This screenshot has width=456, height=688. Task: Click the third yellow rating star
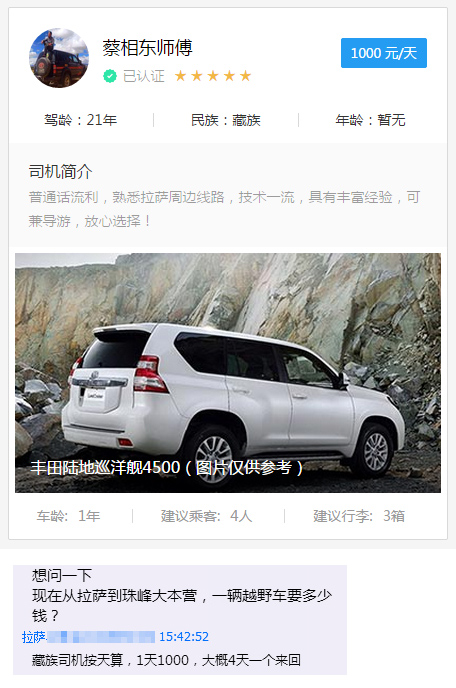[x=213, y=76]
